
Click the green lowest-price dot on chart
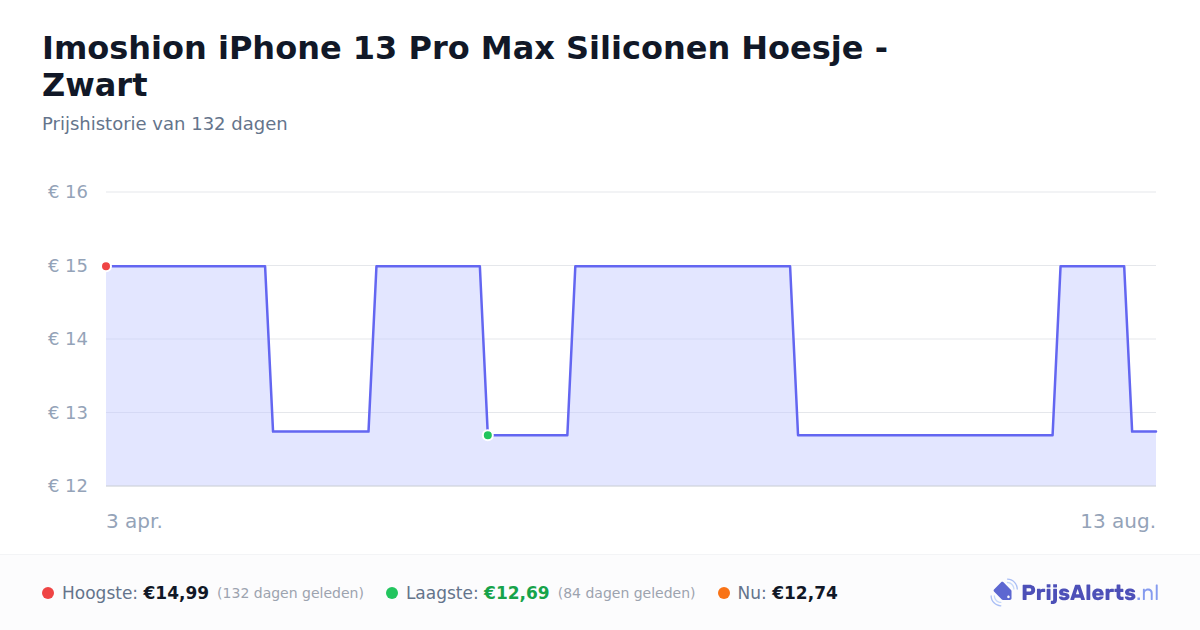click(x=488, y=435)
